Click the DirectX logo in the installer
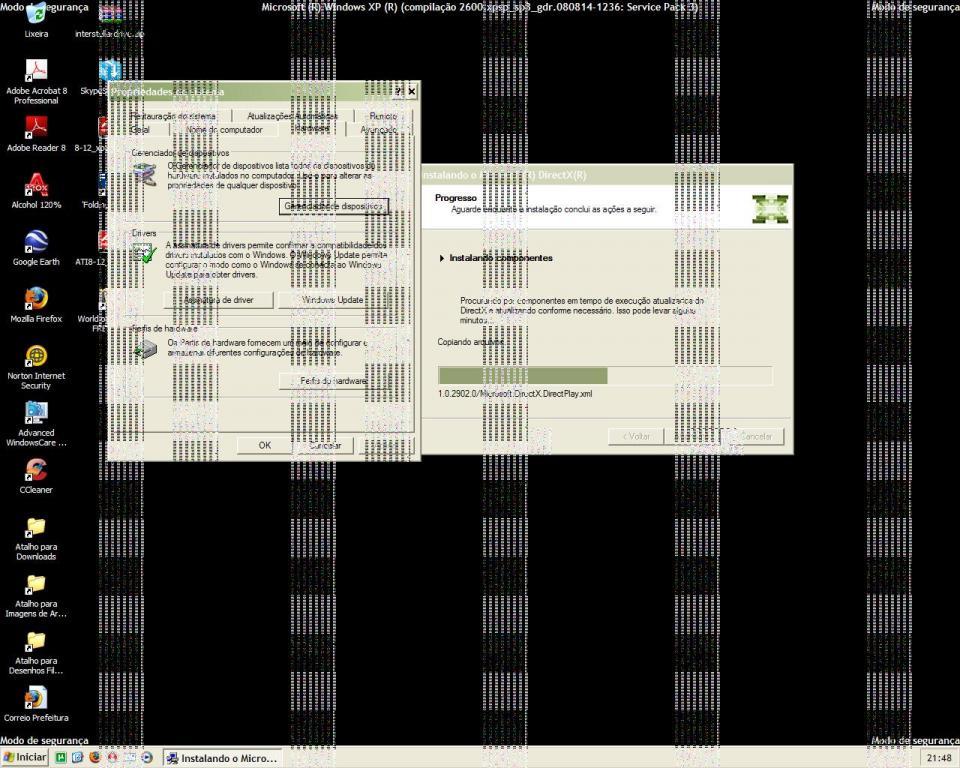Viewport: 960px width, 768px height. click(x=770, y=209)
